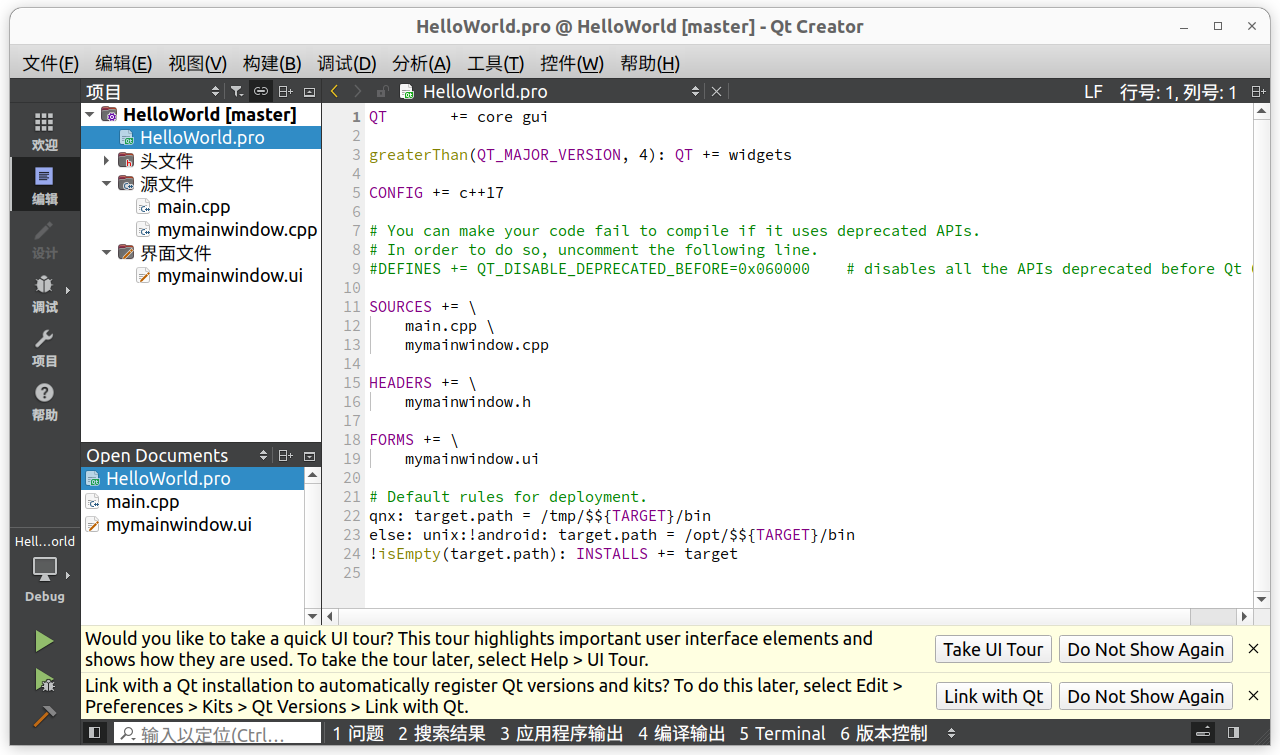Close the Link with Qt notification bar
The height and width of the screenshot is (755, 1280).
coord(1253,696)
